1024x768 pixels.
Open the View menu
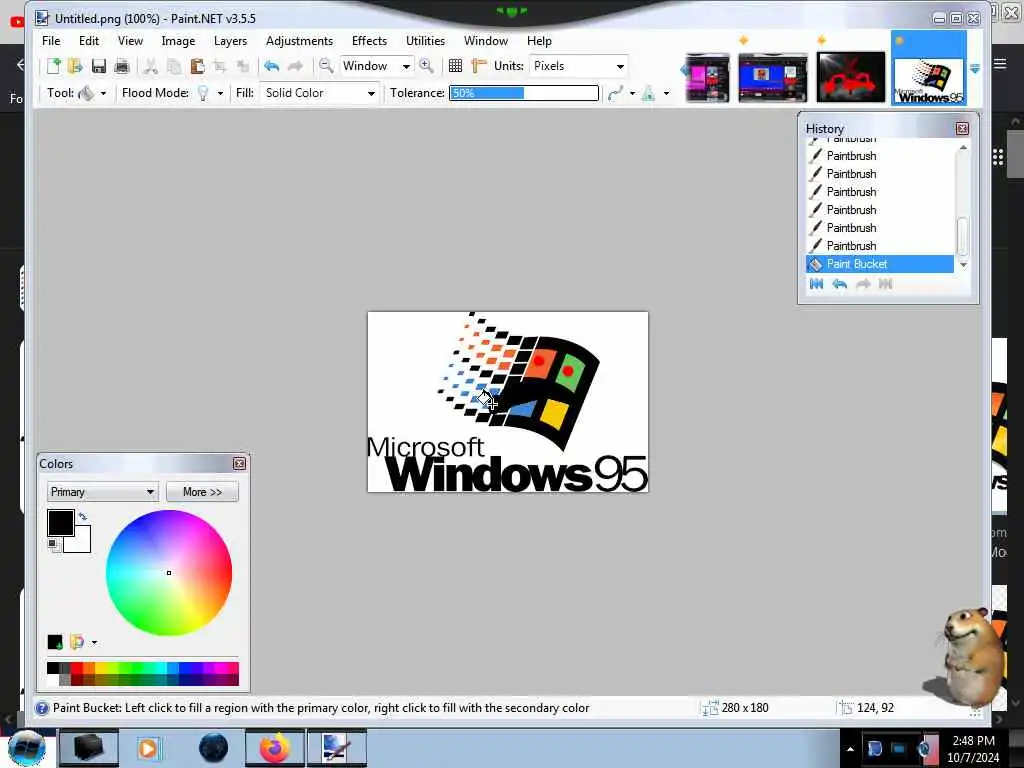tap(130, 41)
